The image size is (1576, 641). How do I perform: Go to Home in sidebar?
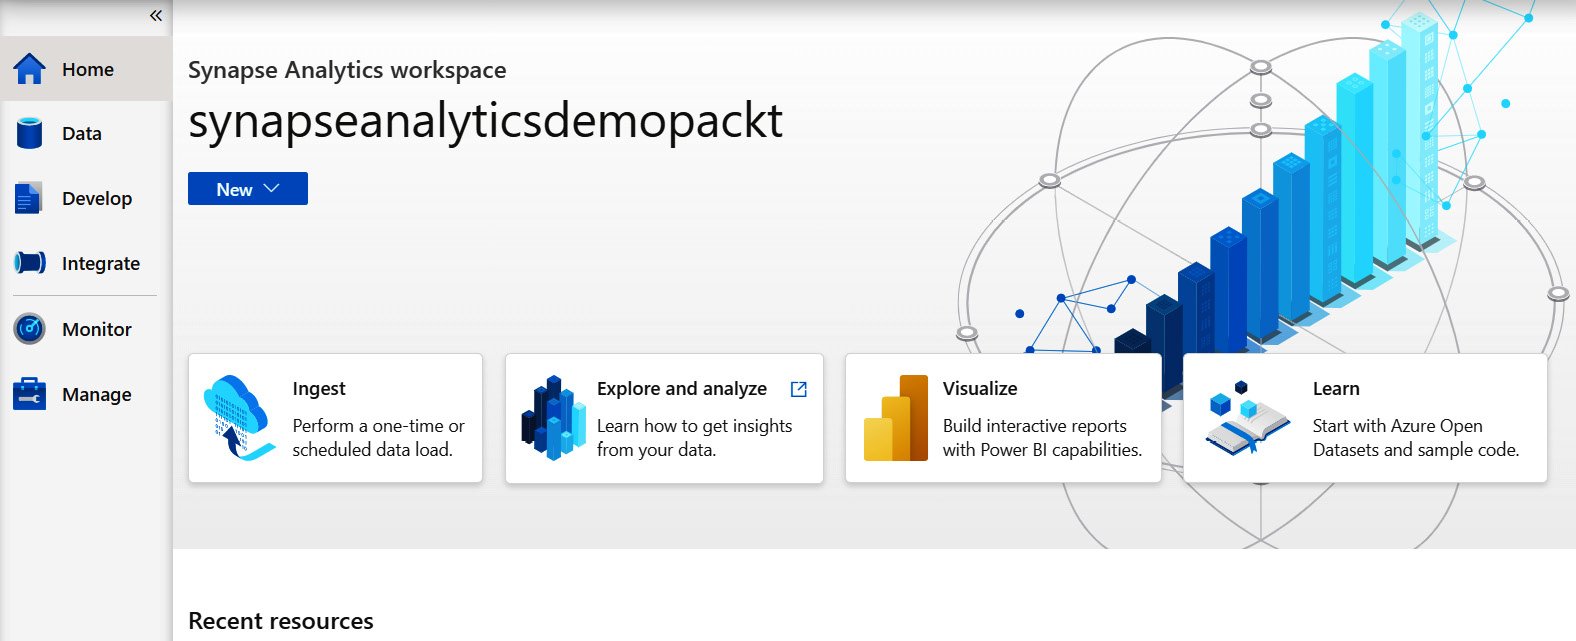(86, 69)
